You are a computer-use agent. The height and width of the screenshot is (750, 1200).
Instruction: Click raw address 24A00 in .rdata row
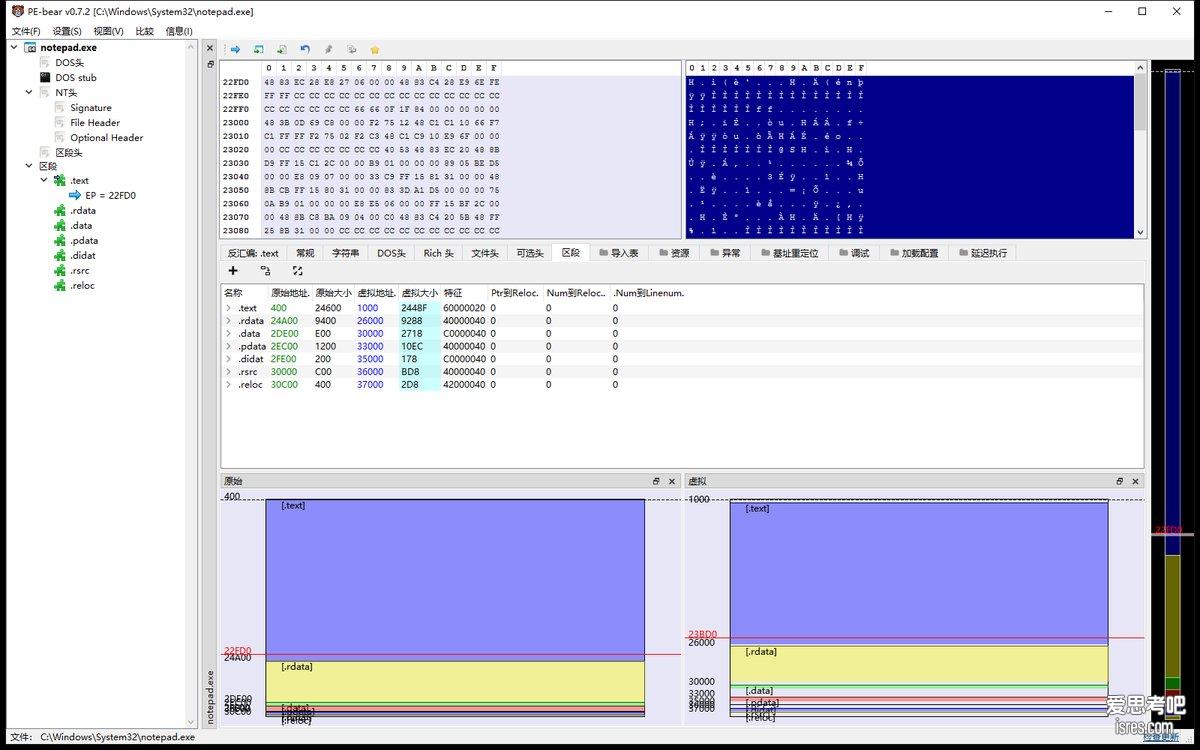[x=284, y=321]
